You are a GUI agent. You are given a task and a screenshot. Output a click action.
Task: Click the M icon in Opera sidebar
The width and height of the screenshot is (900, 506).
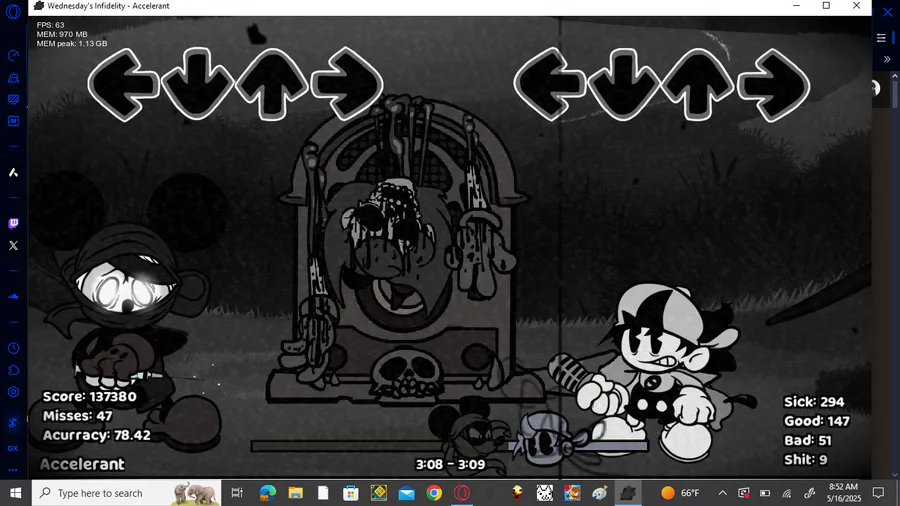point(13,121)
